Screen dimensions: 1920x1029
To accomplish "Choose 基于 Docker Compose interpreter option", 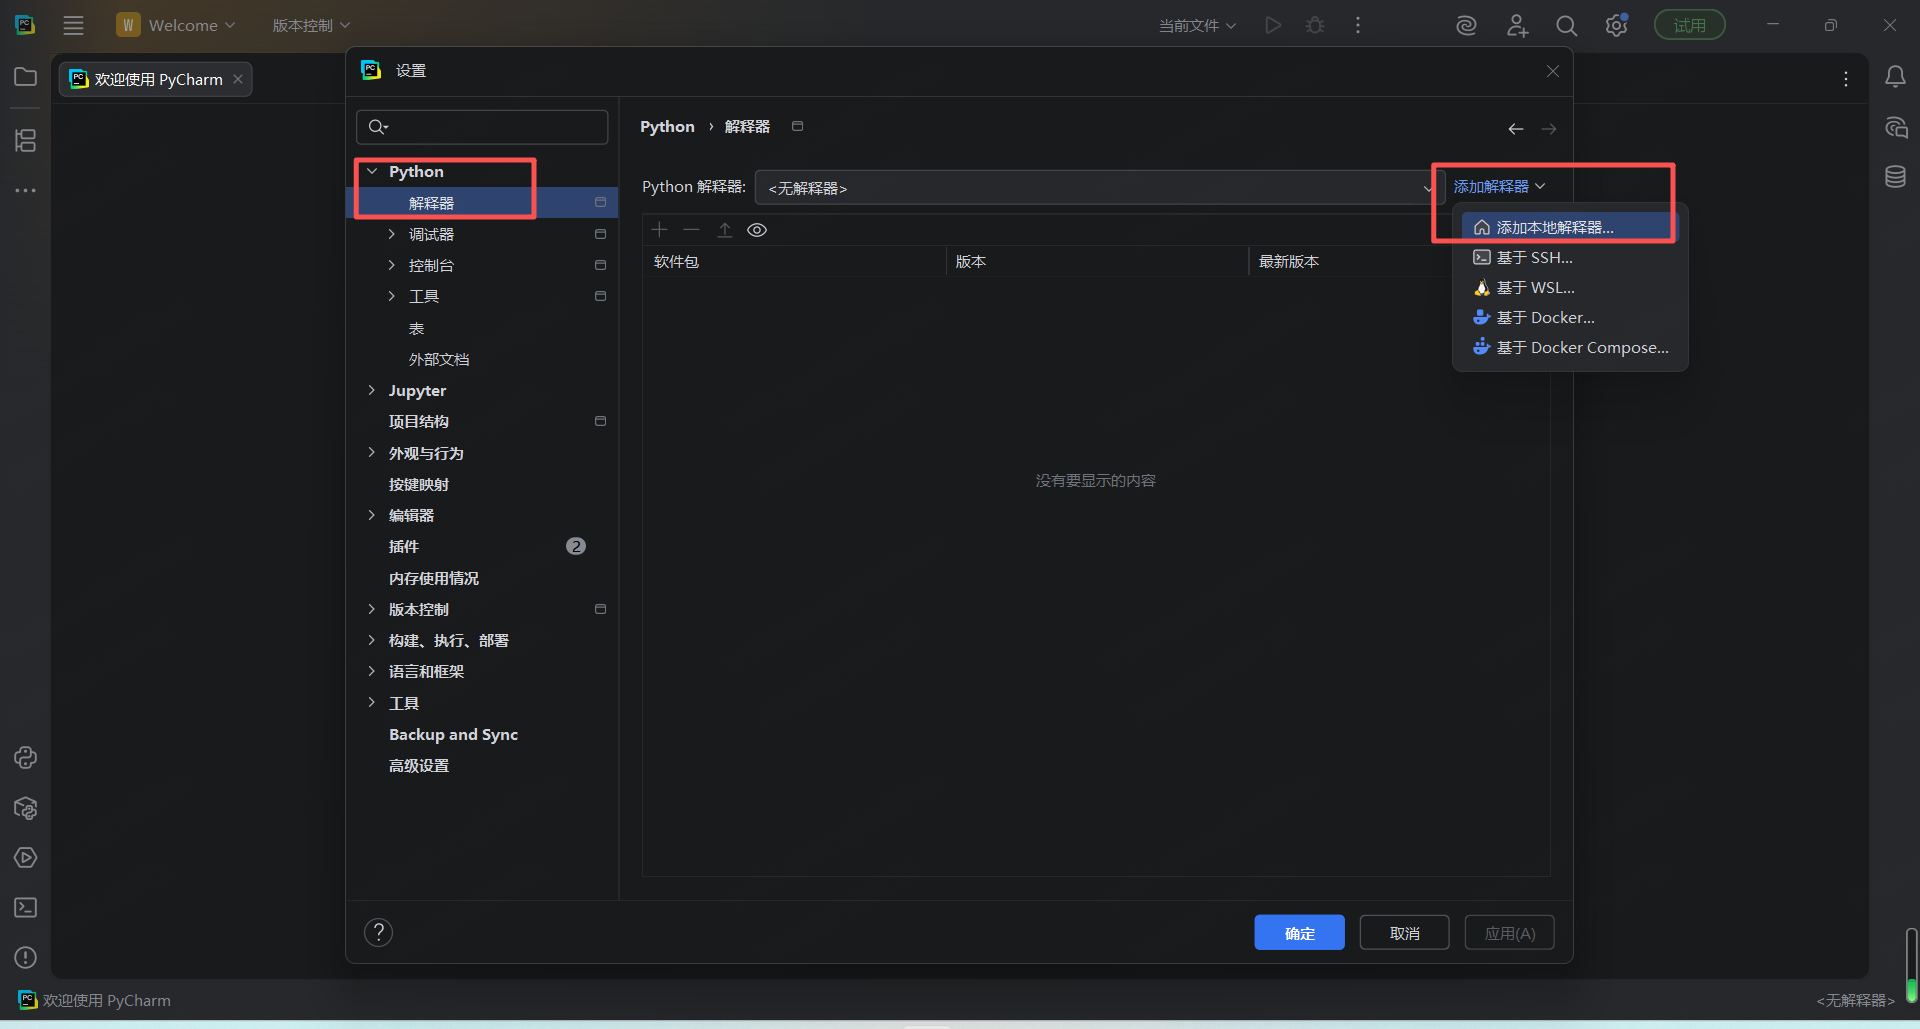I will [1570, 347].
